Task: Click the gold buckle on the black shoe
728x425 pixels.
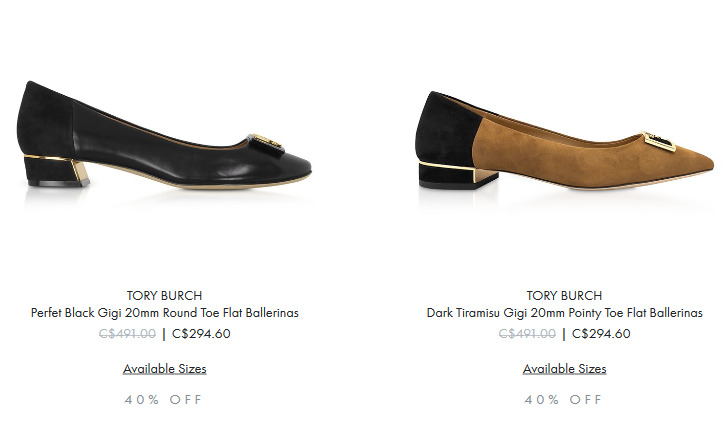Action: point(266,143)
